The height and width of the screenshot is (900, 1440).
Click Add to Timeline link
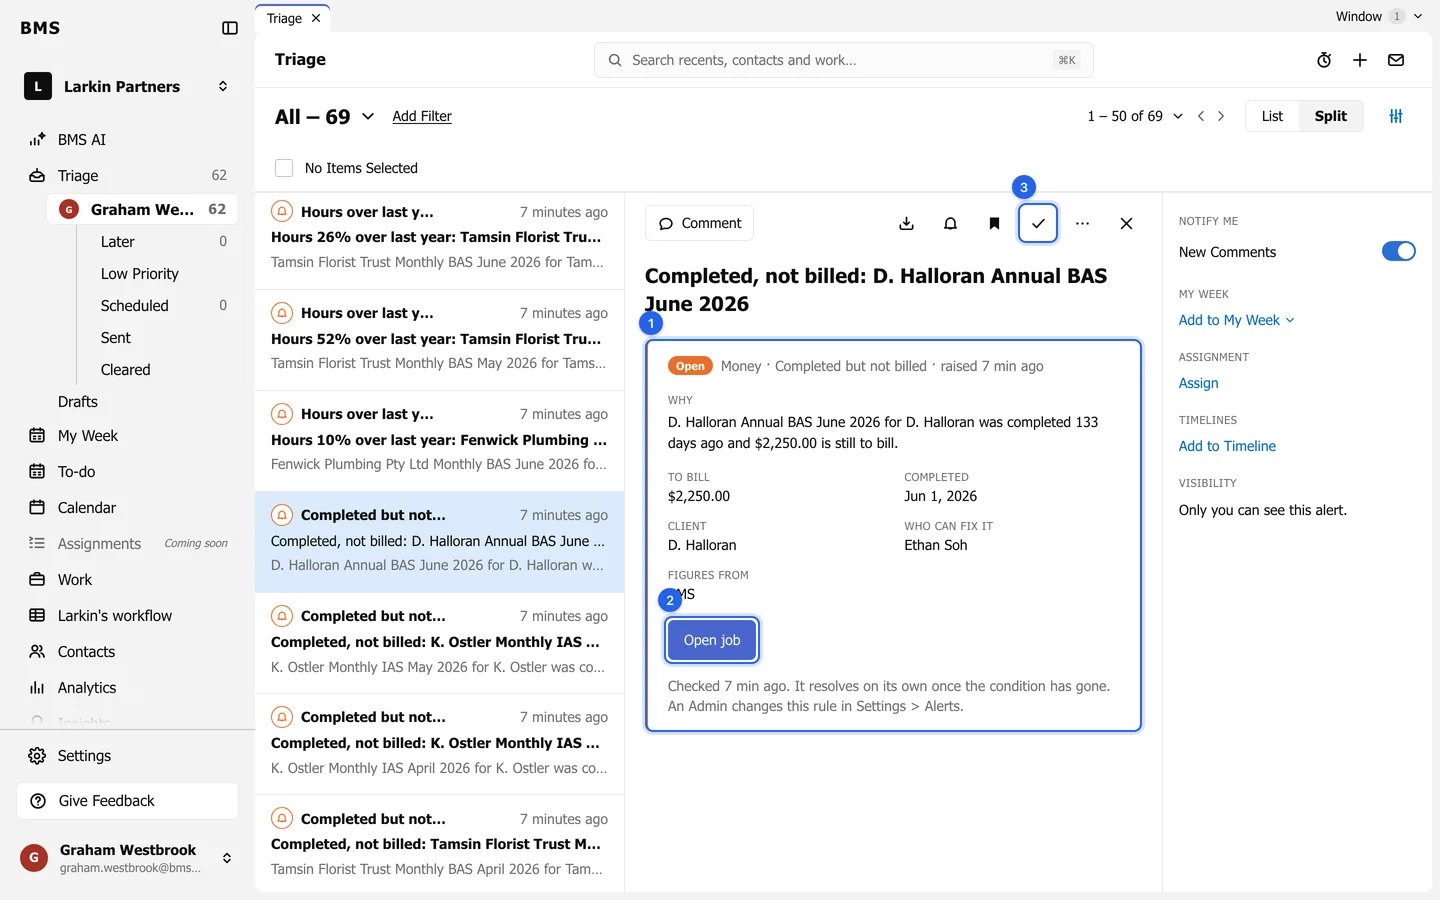pos(1227,446)
